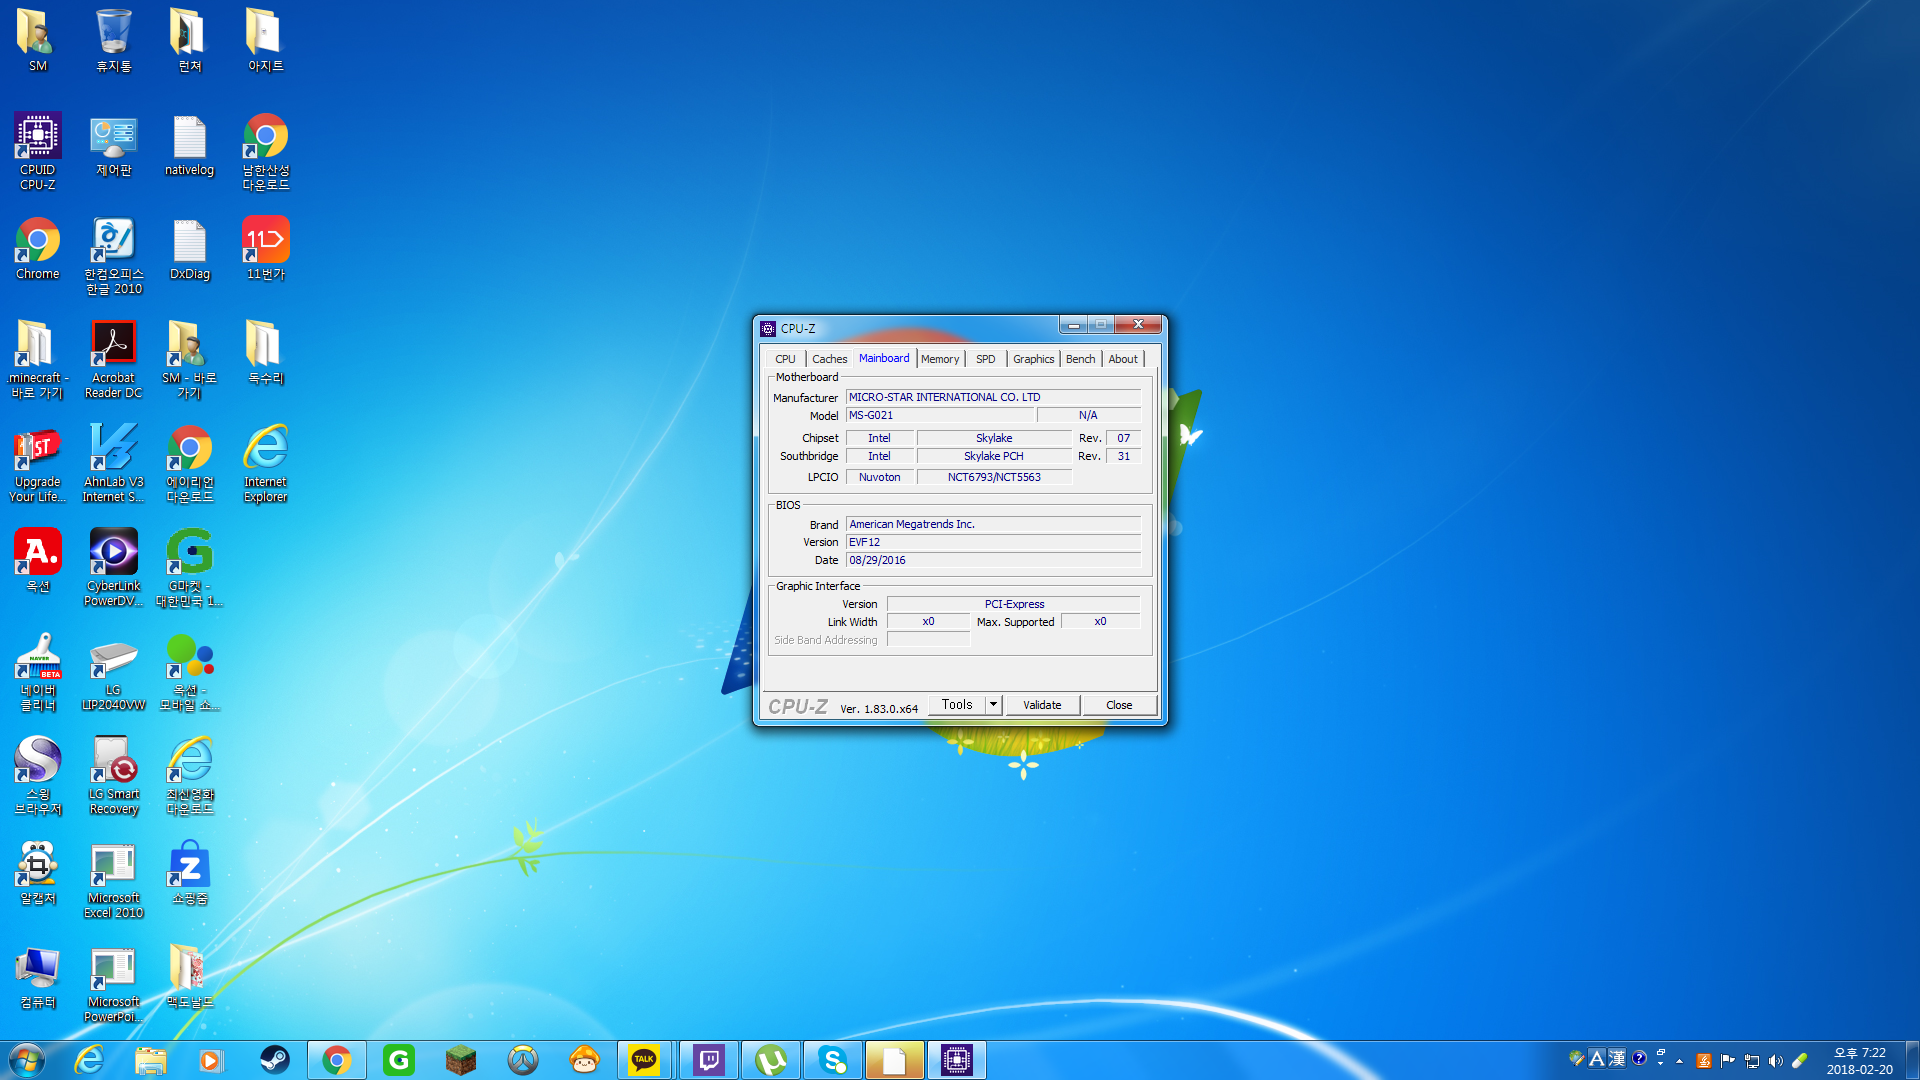Open the 컴퓨터 Computer desktop icon
Screen dimensions: 1920x1080
(x=38, y=978)
